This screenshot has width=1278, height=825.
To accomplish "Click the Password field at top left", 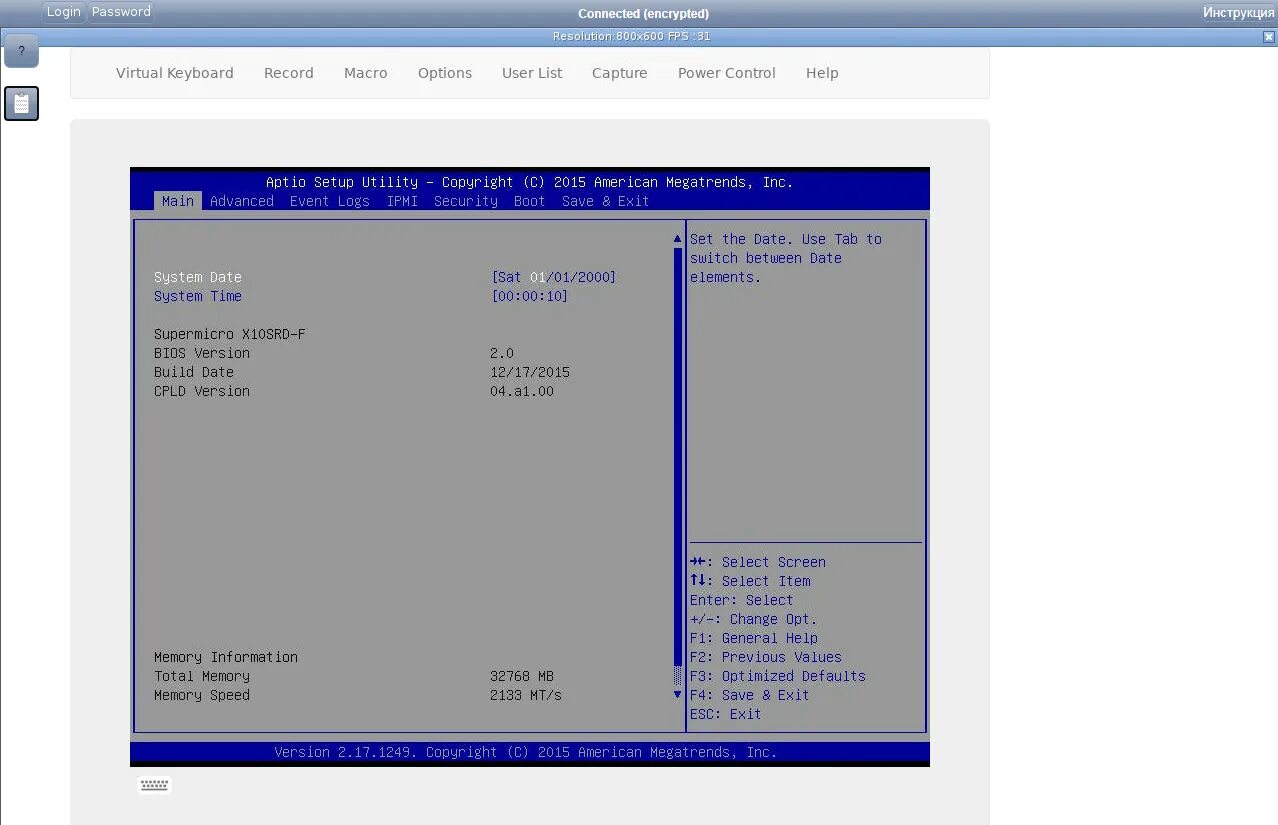I will tap(121, 12).
